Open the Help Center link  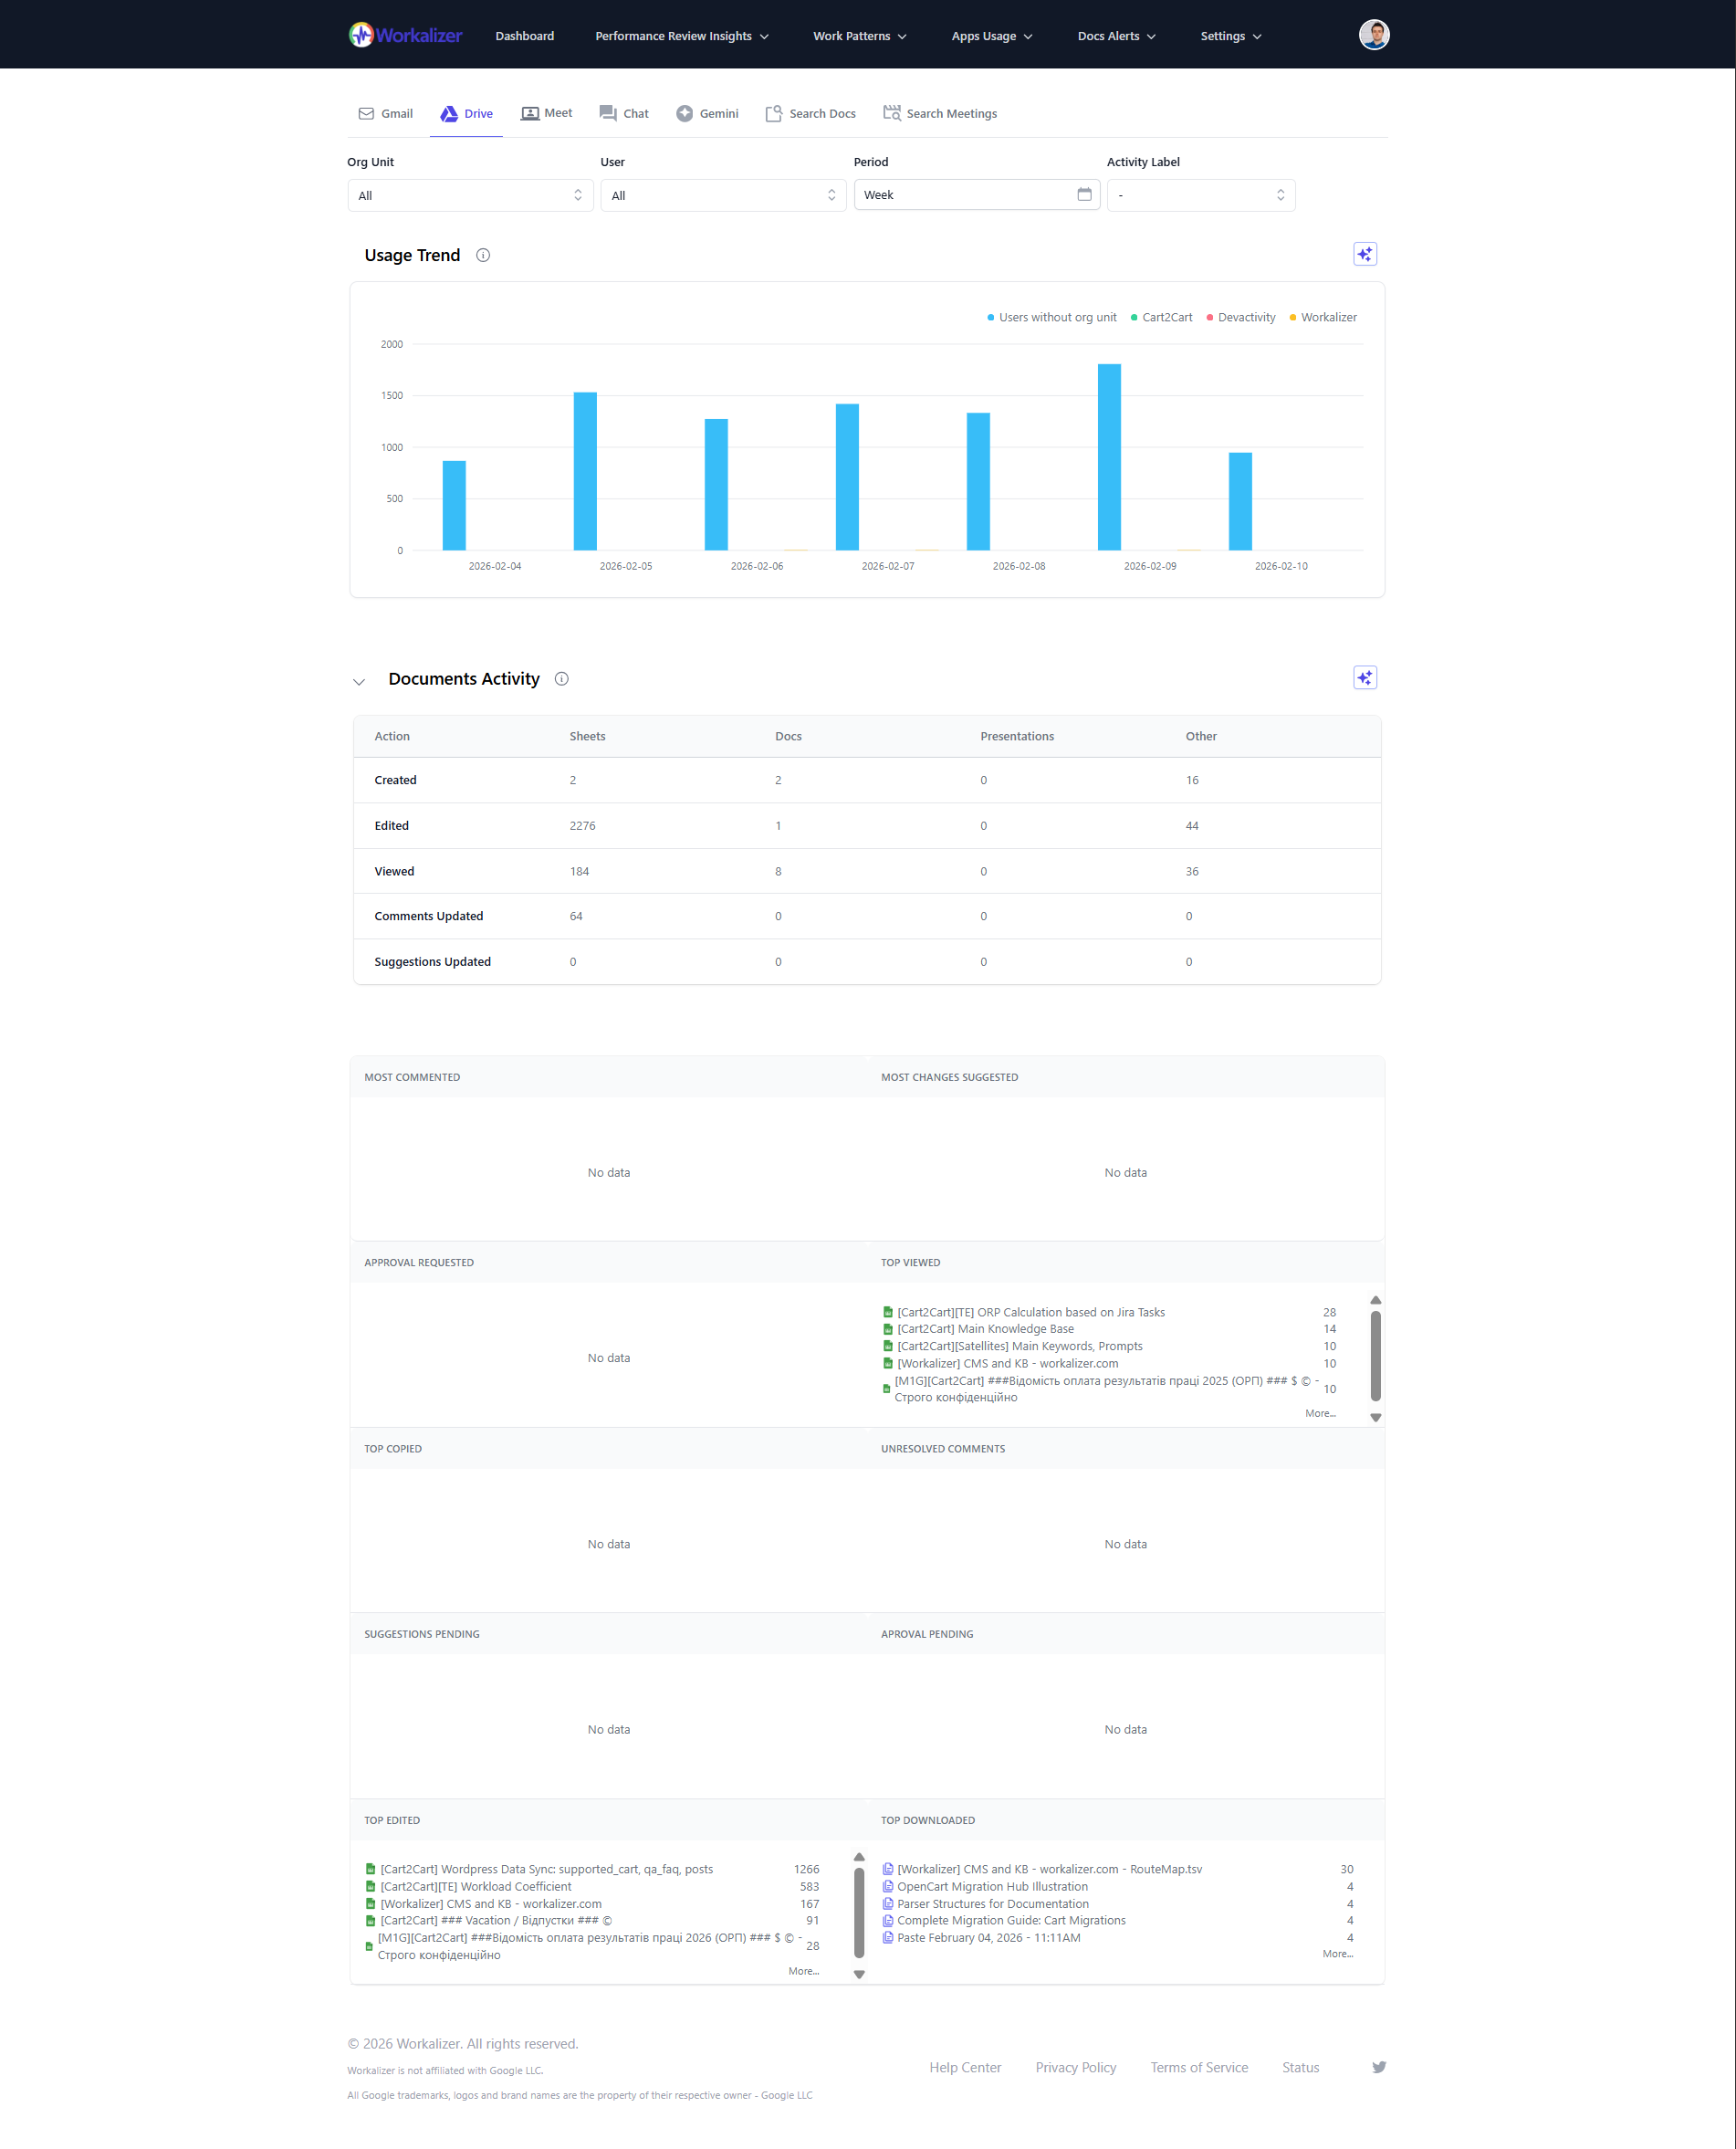click(x=964, y=2066)
